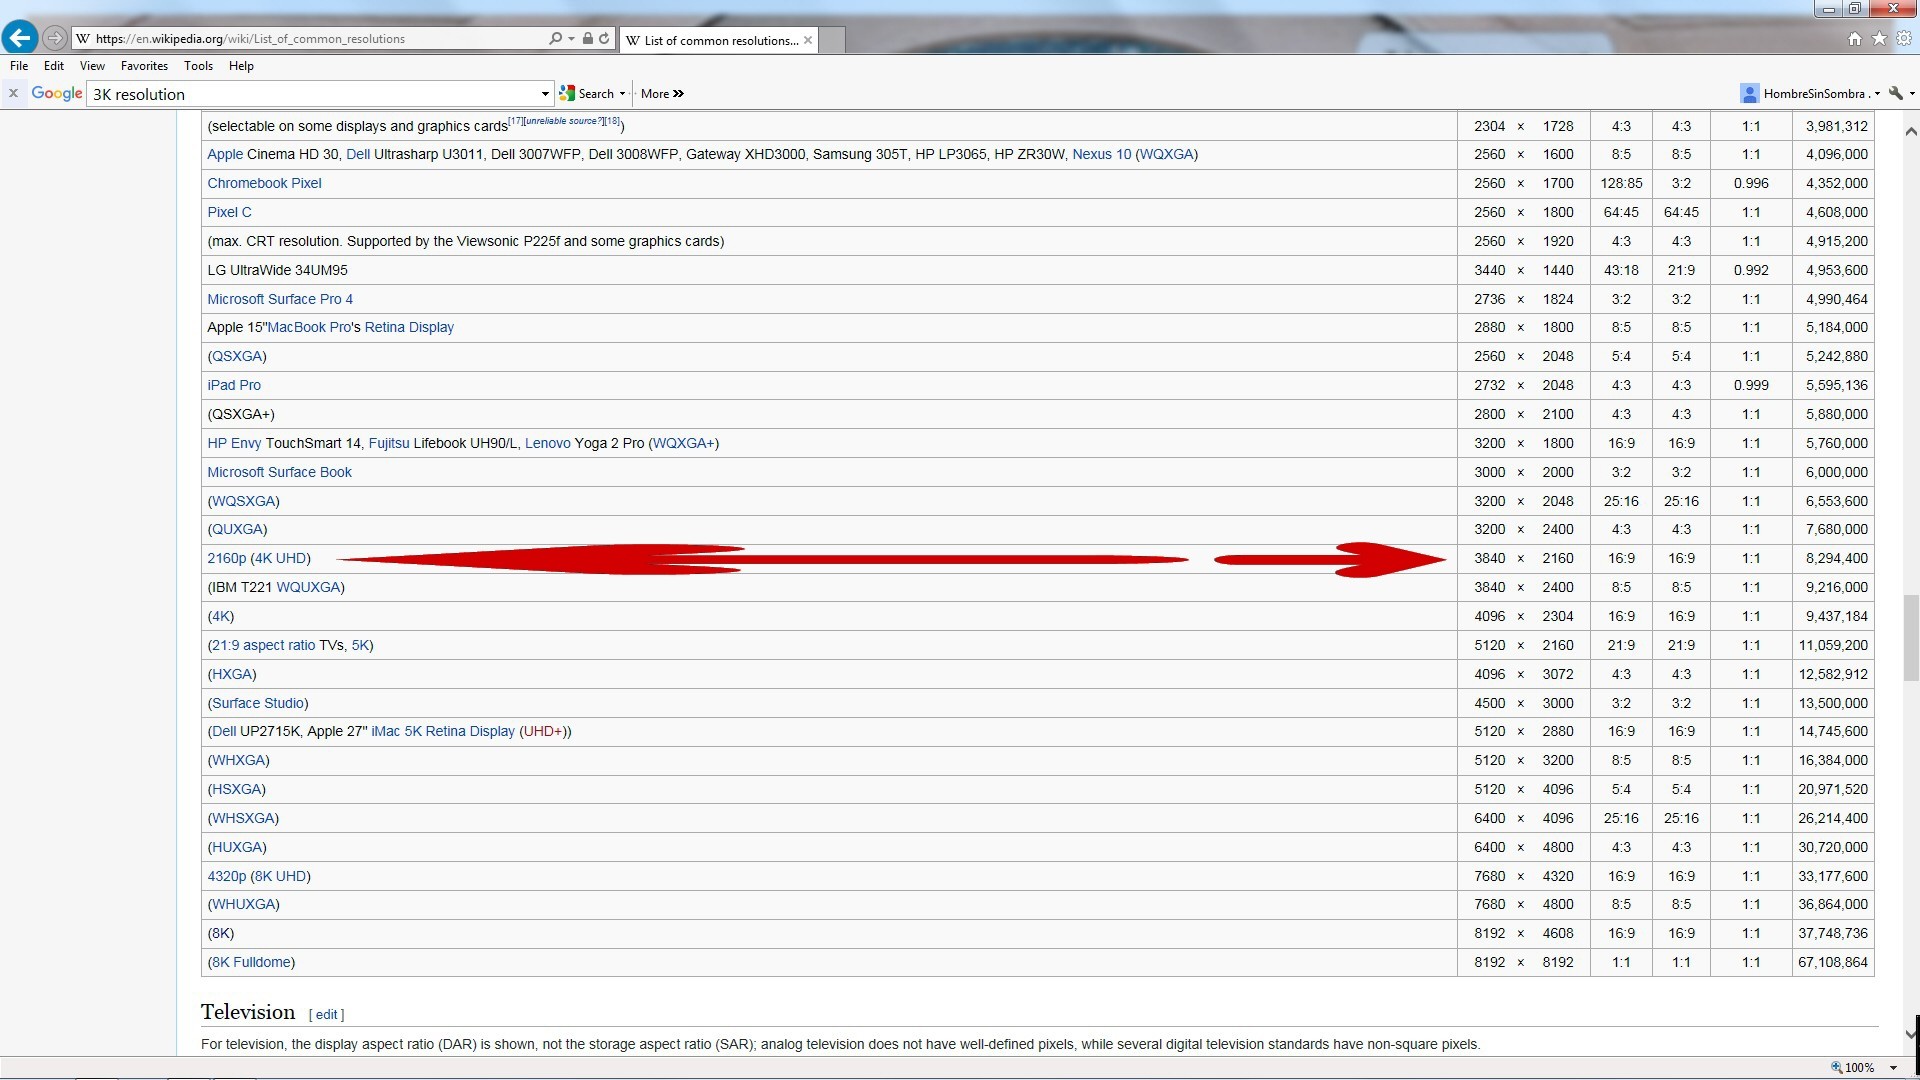Viewport: 1920px width, 1080px height.
Task: Click the edit link beside Television
Action: (326, 1014)
